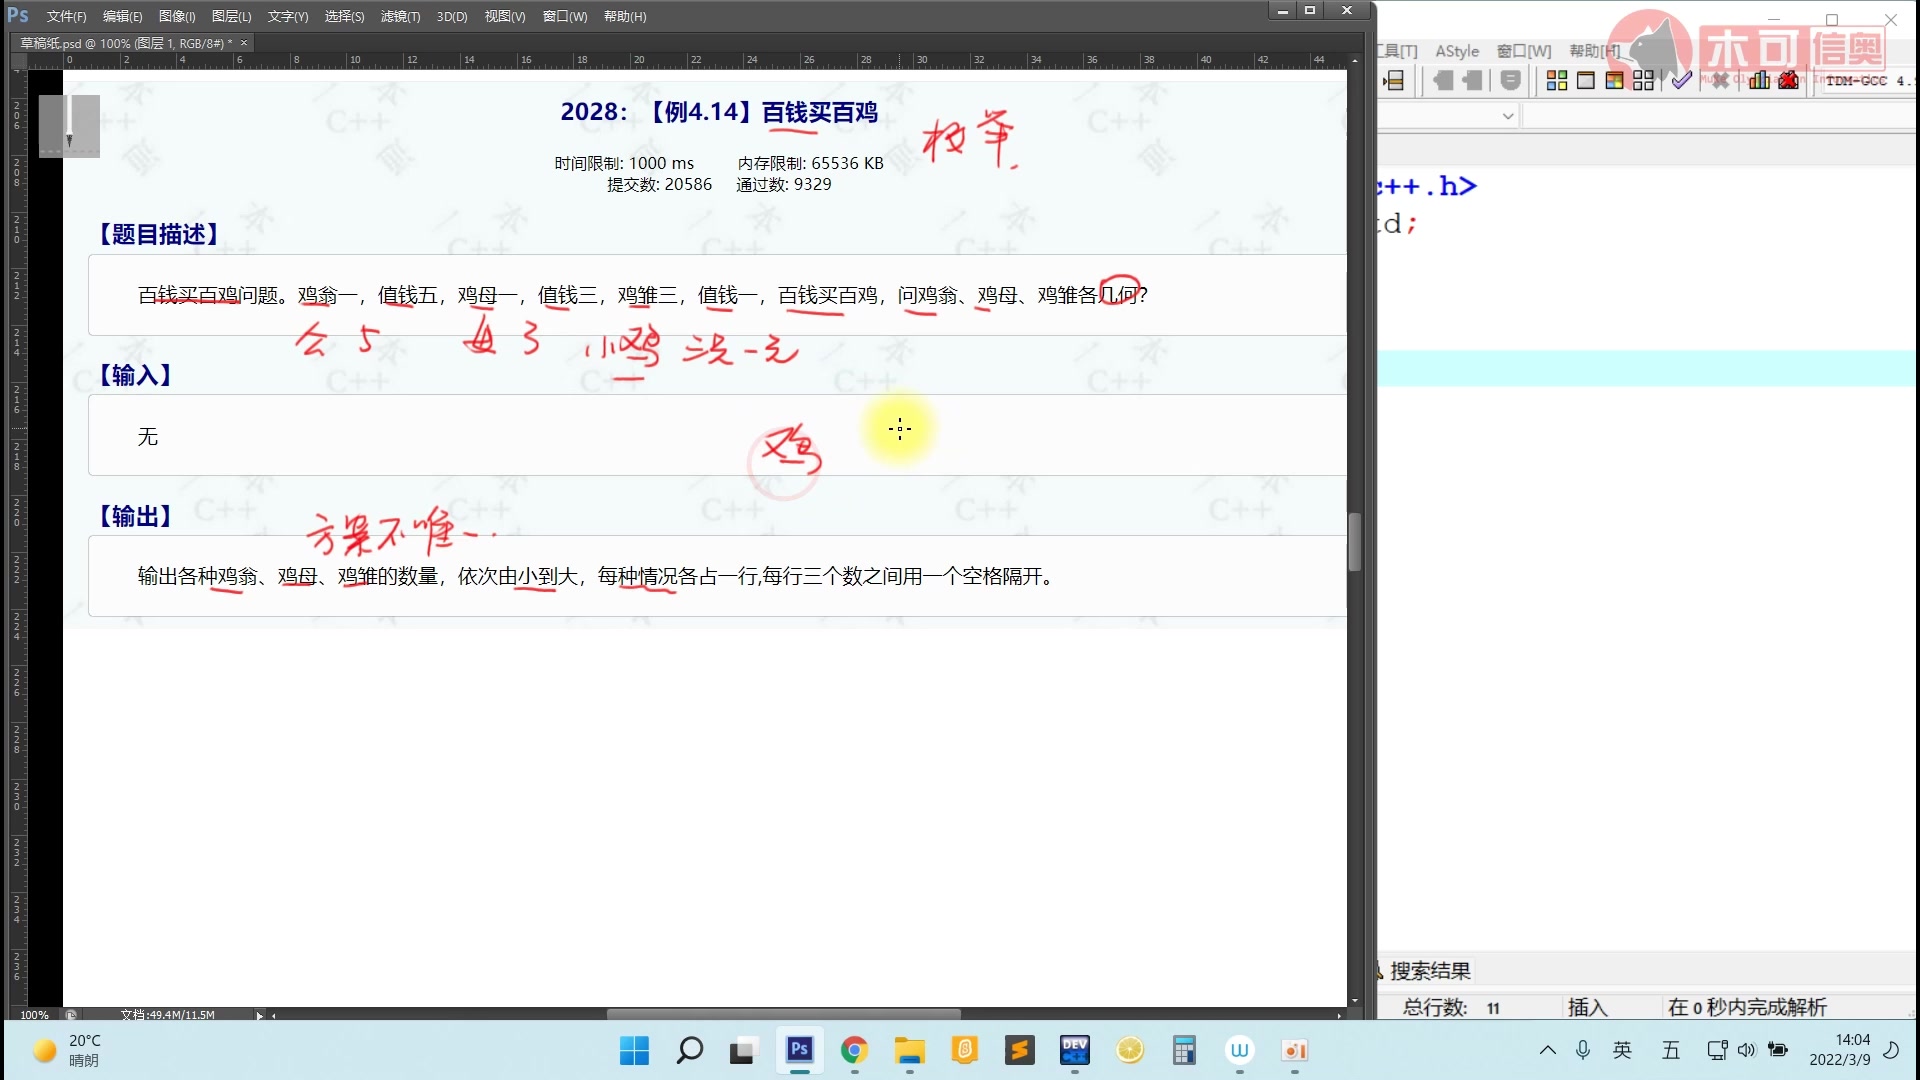Open Photoshop's 文件(F) menu
The image size is (1920, 1080).
pos(66,16)
